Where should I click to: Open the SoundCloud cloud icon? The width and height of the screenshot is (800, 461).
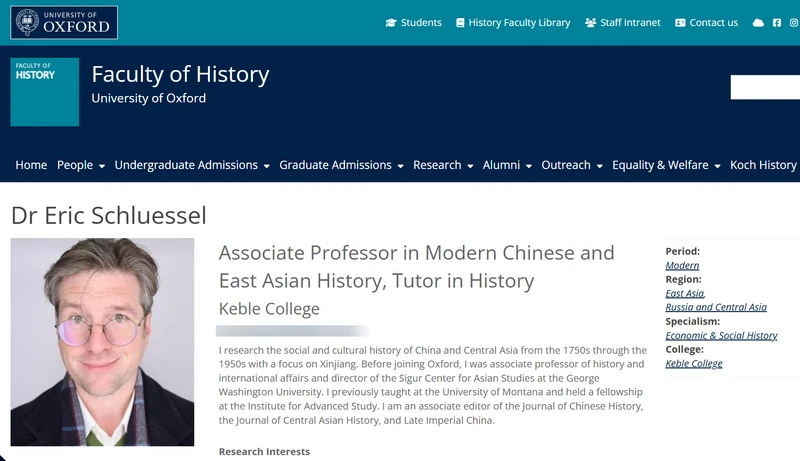click(x=758, y=22)
